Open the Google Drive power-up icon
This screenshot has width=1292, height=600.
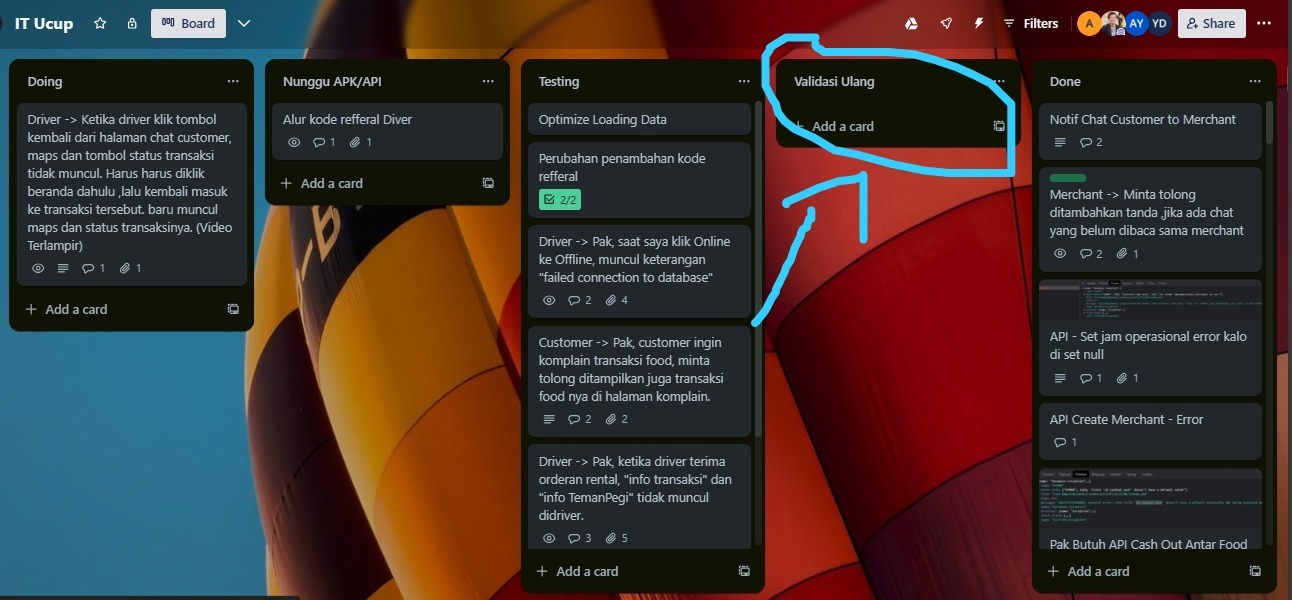pos(911,23)
